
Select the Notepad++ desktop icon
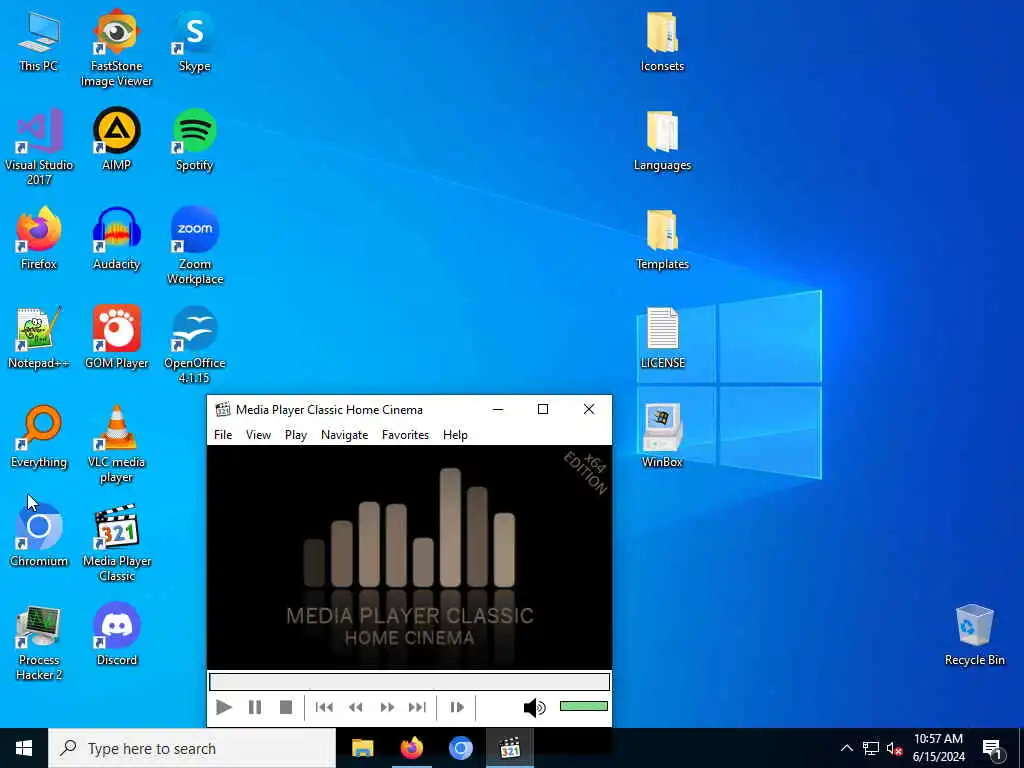point(39,338)
